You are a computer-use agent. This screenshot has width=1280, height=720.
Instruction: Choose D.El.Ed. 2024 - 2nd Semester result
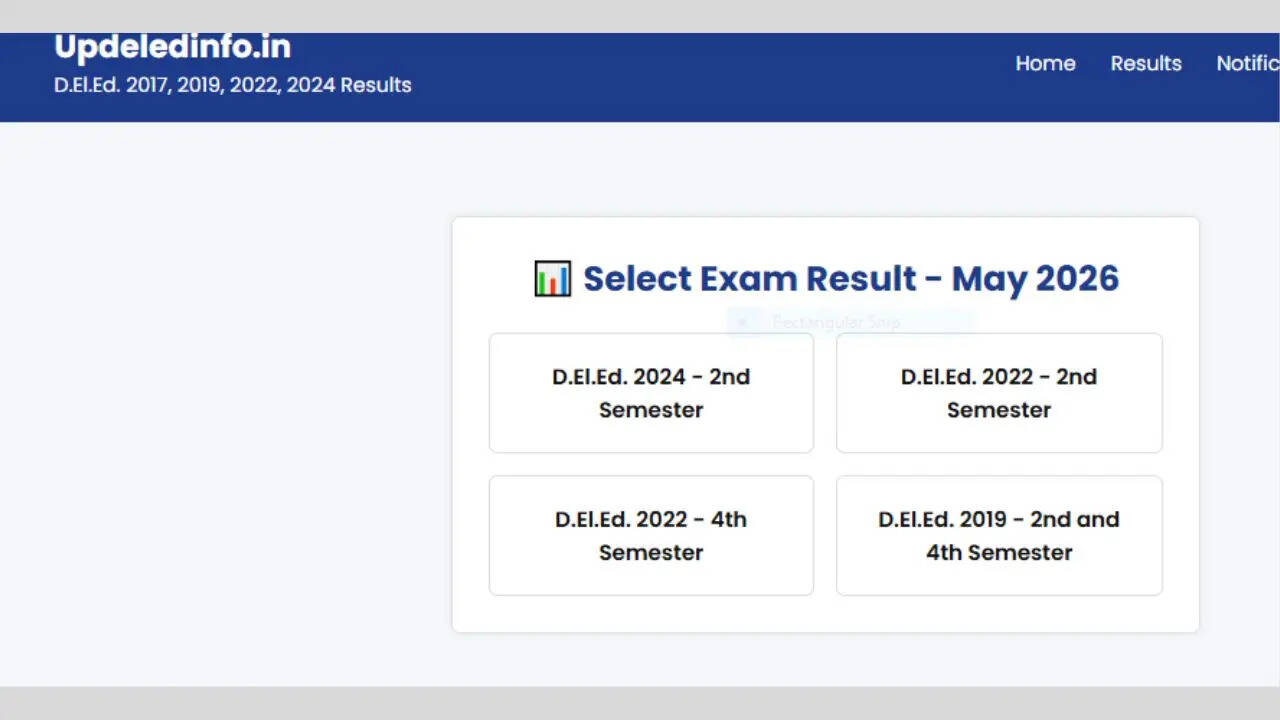[651, 393]
